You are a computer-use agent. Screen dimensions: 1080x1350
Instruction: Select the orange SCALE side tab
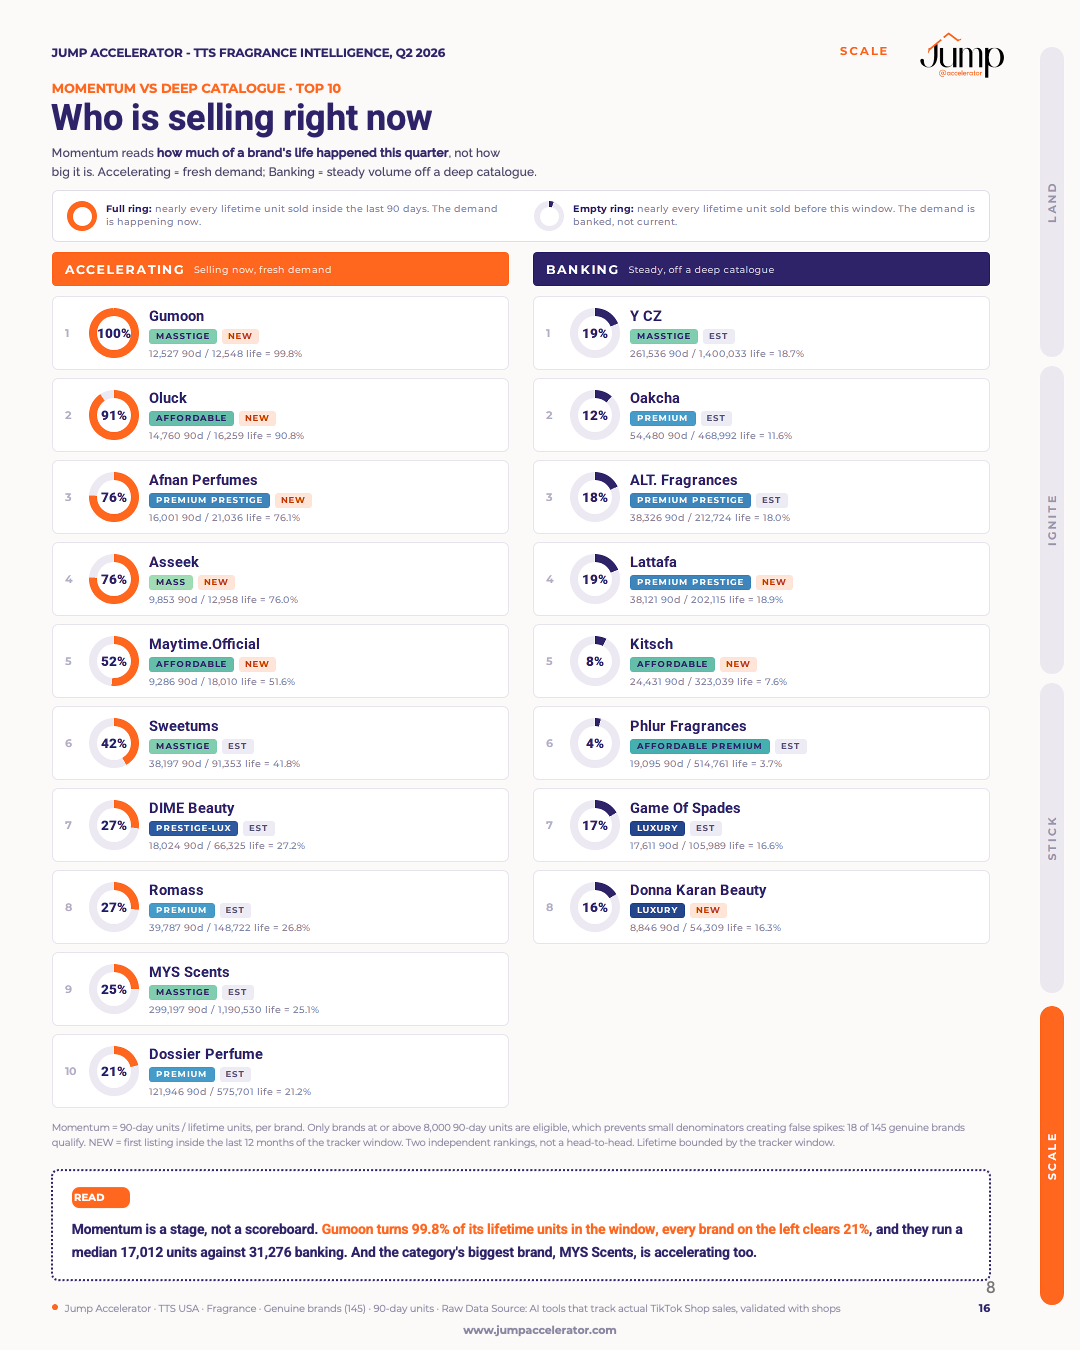(1052, 1156)
